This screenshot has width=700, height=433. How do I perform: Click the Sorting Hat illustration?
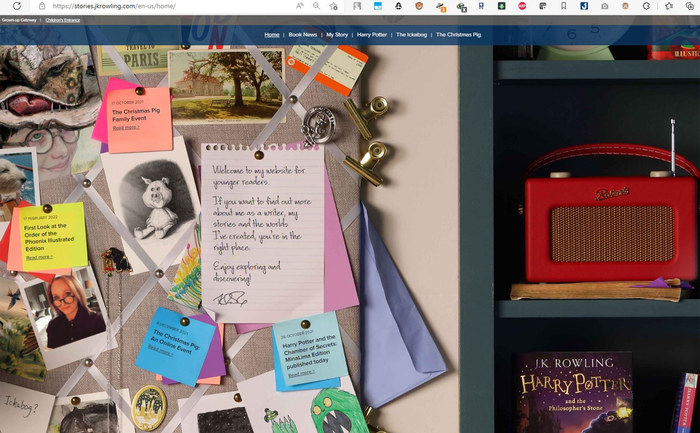[x=47, y=85]
